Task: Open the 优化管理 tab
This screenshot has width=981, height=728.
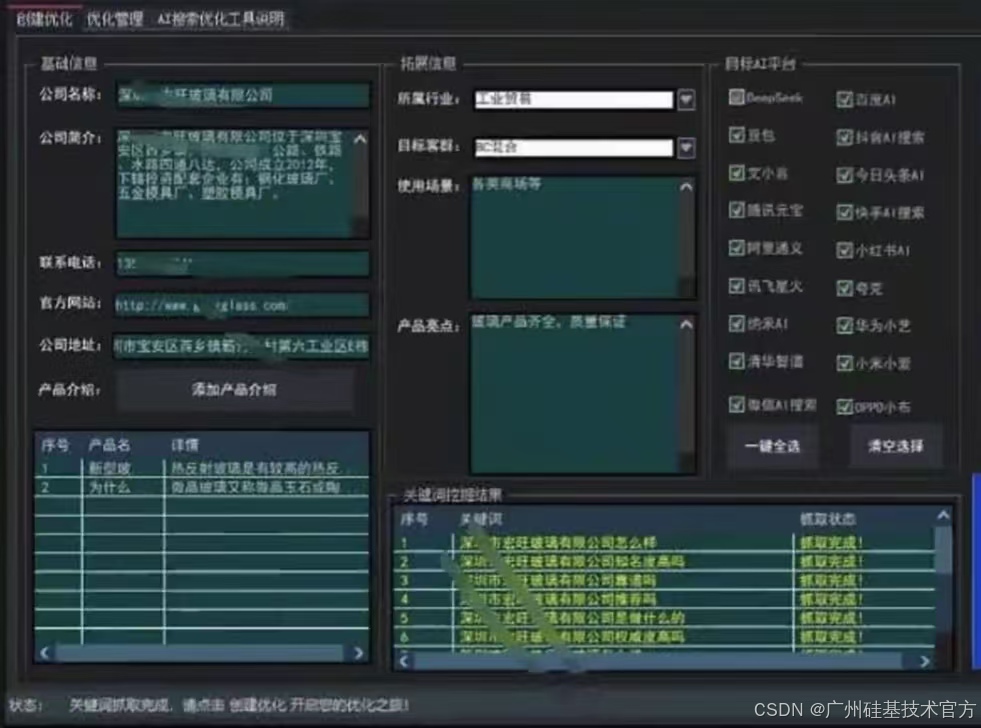Action: (x=115, y=19)
